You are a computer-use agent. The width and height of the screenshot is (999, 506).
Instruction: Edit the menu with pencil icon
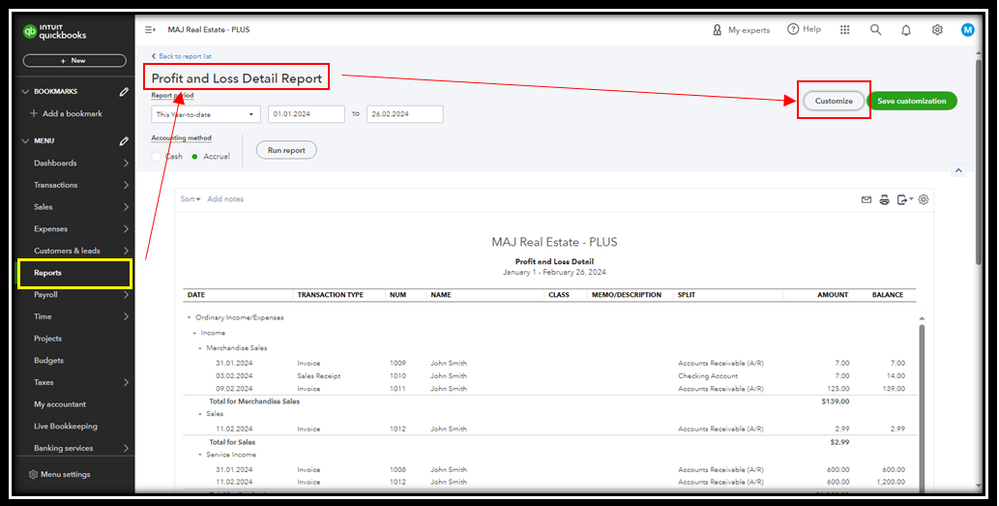tap(124, 141)
